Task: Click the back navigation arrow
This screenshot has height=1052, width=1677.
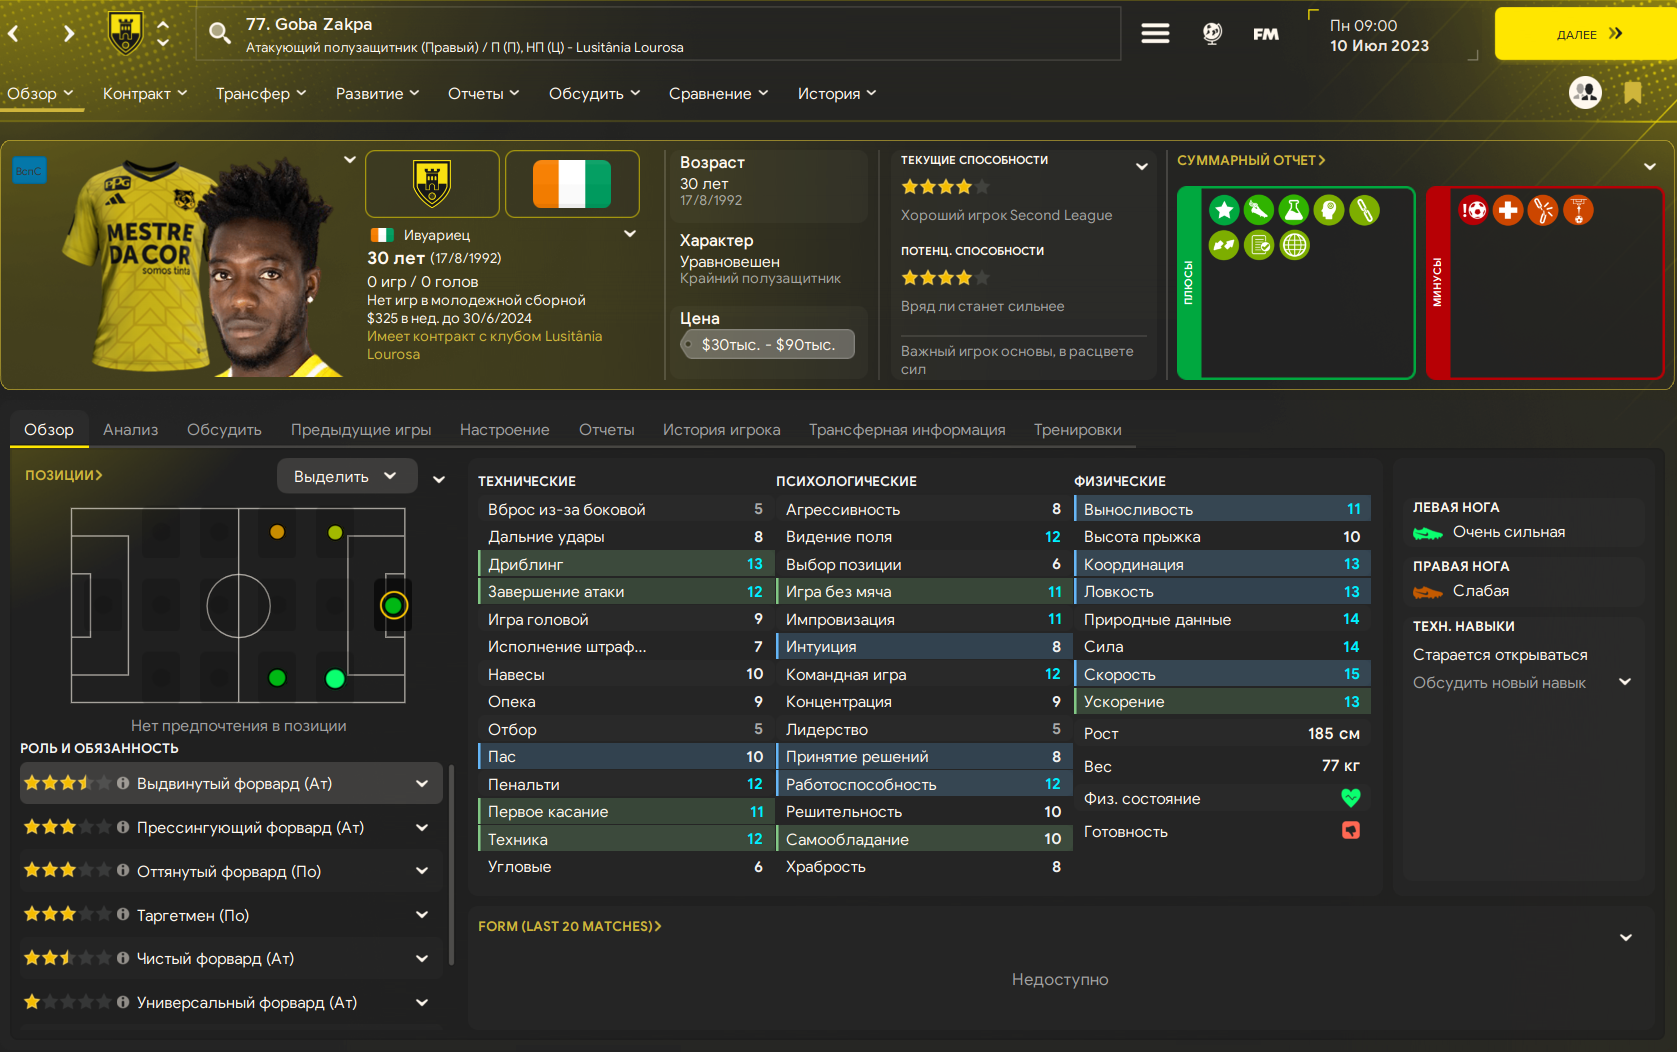Action: pyautogui.click(x=14, y=34)
